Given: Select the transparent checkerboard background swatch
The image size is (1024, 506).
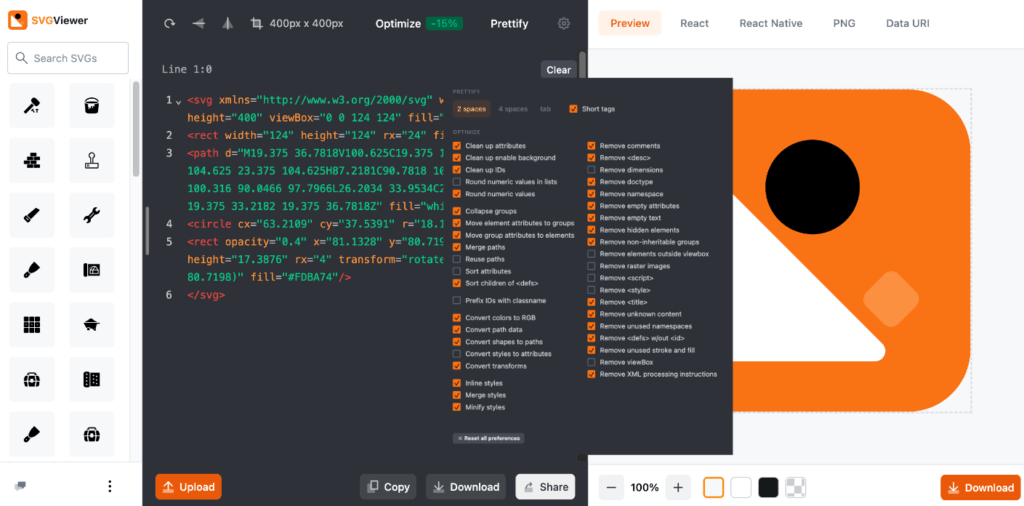Looking at the screenshot, I should (795, 487).
